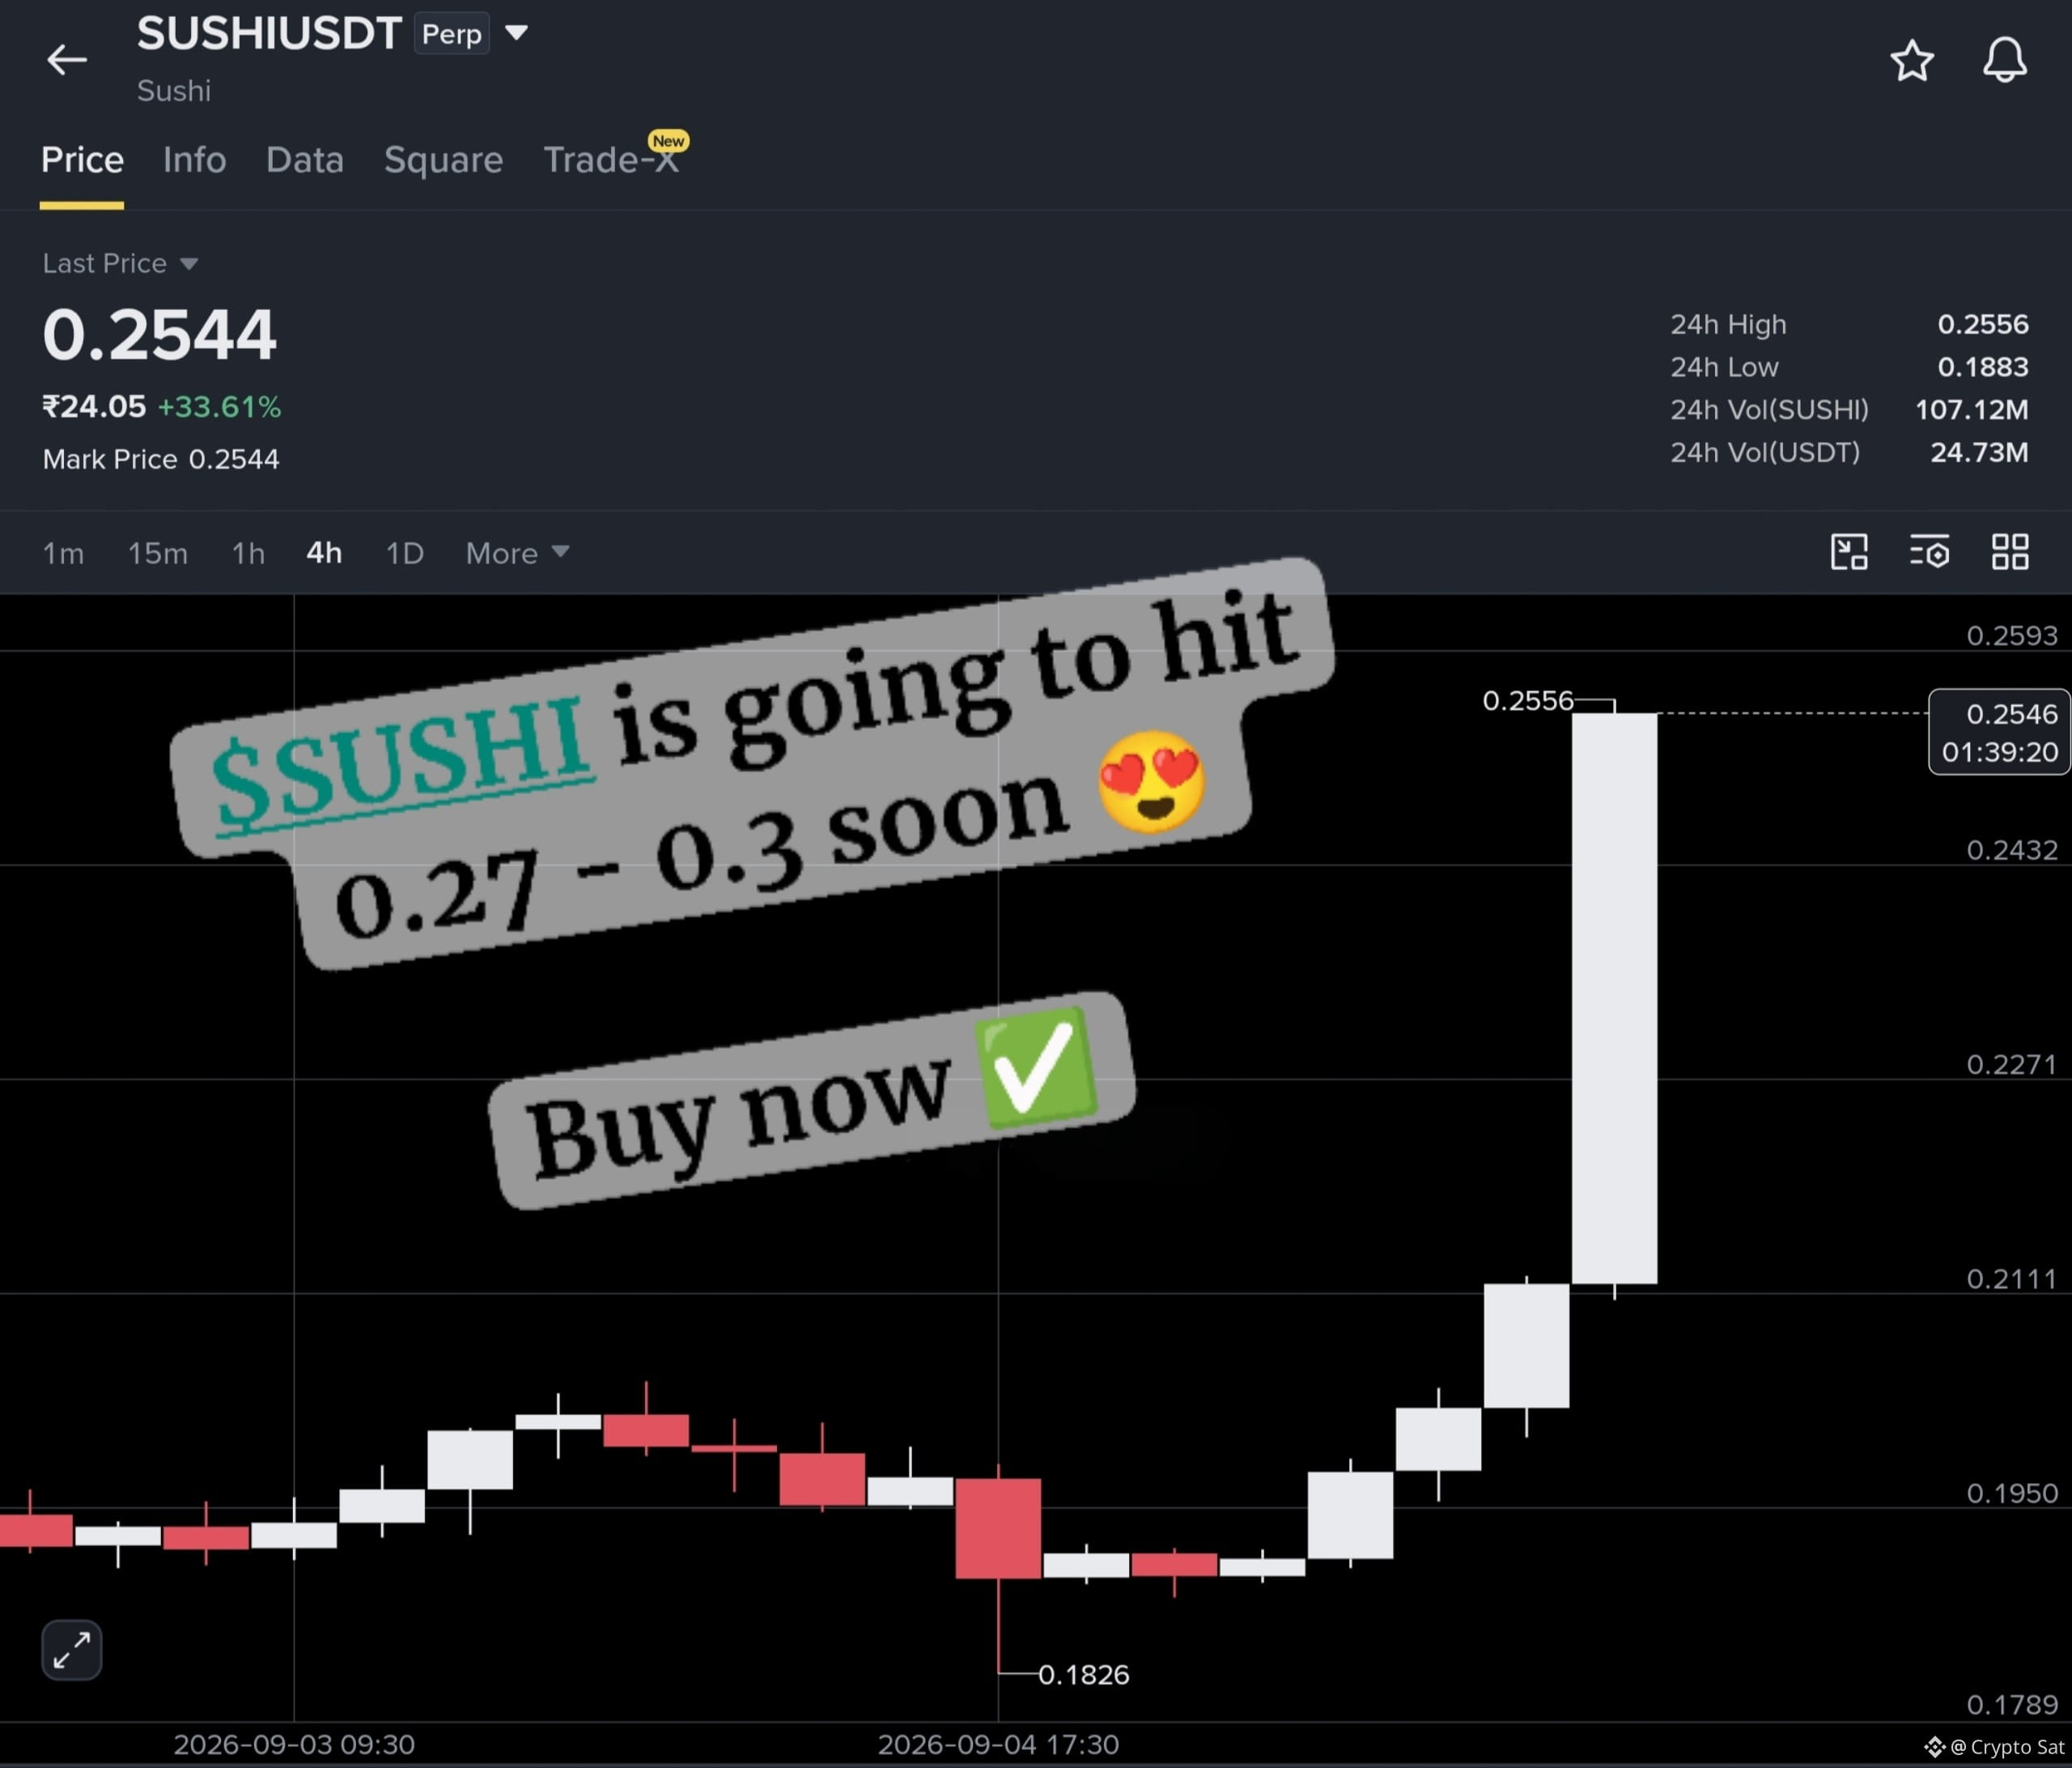Open the grid layout icon
Image resolution: width=2072 pixels, height=1768 pixels.
[x=2010, y=552]
